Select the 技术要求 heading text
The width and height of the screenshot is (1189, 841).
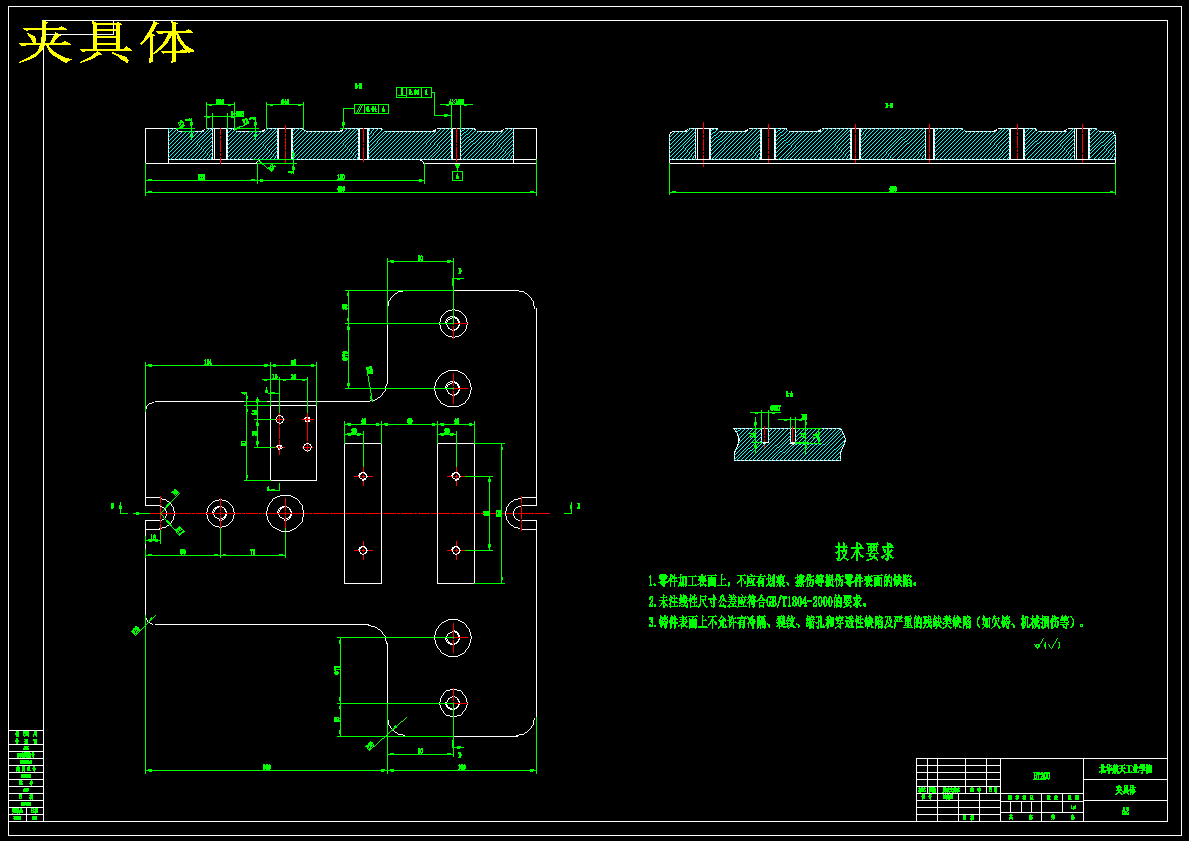coord(865,552)
